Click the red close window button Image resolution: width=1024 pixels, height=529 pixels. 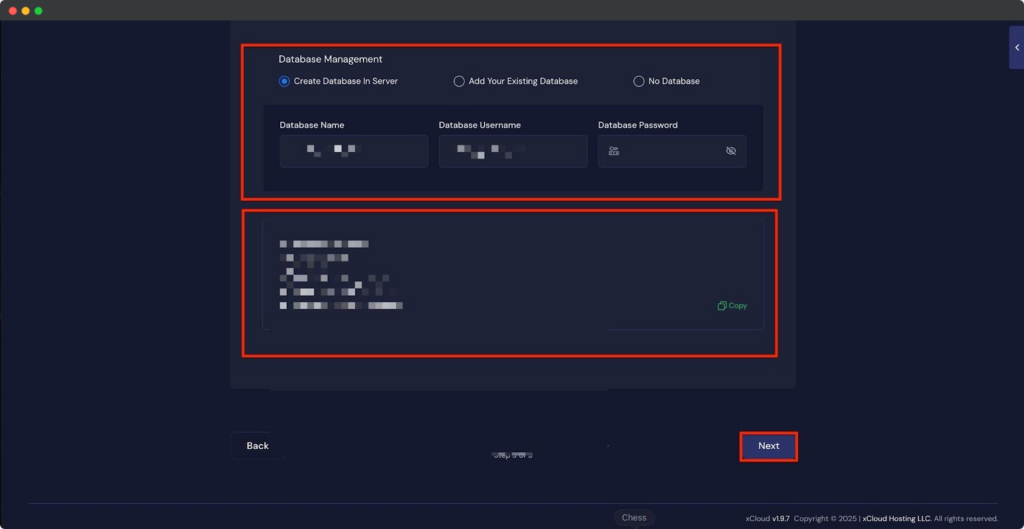(x=11, y=10)
